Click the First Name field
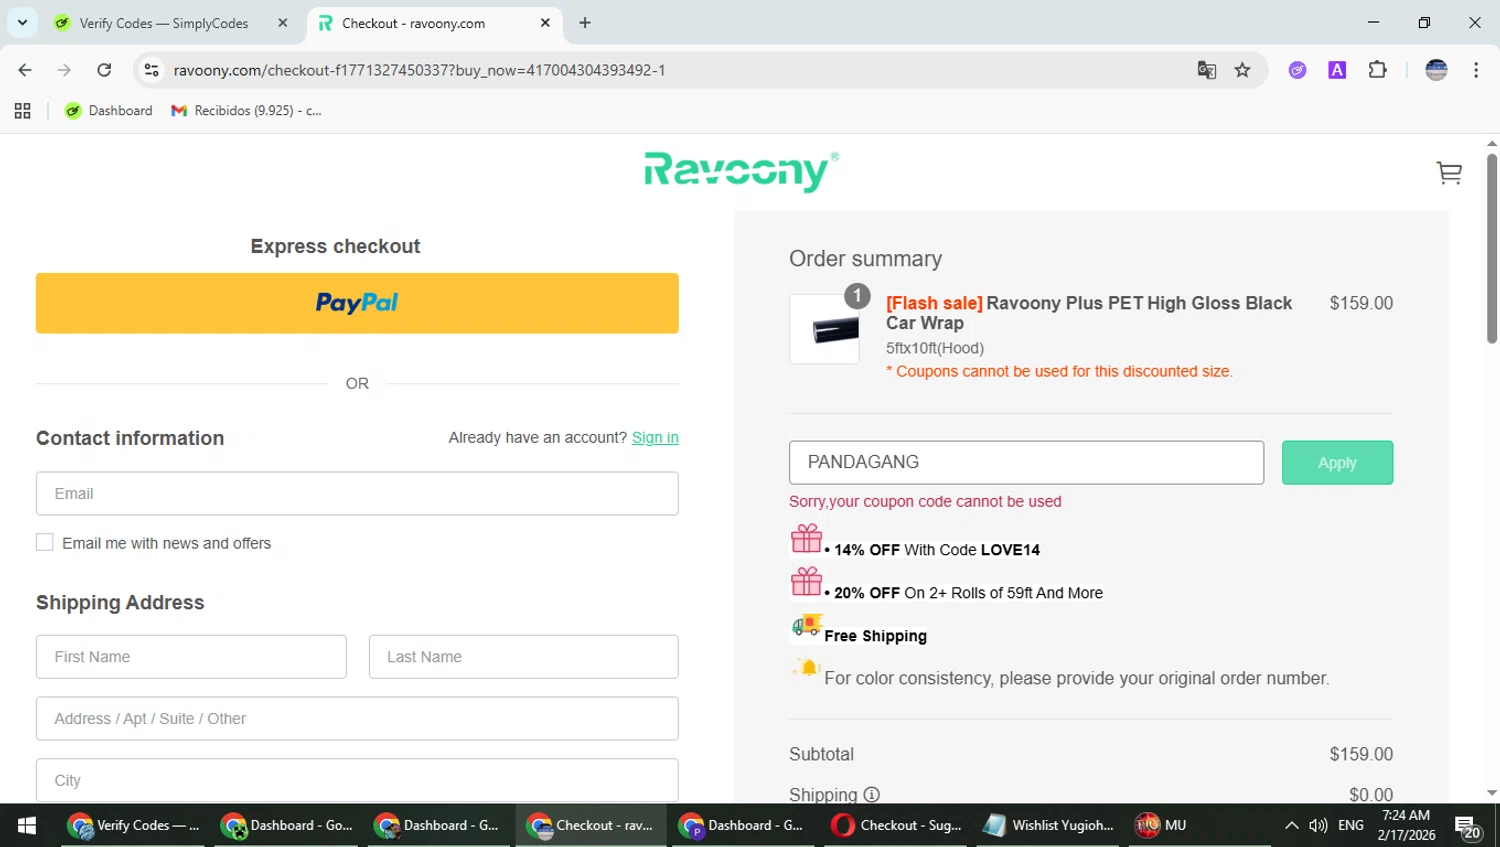 tap(191, 657)
